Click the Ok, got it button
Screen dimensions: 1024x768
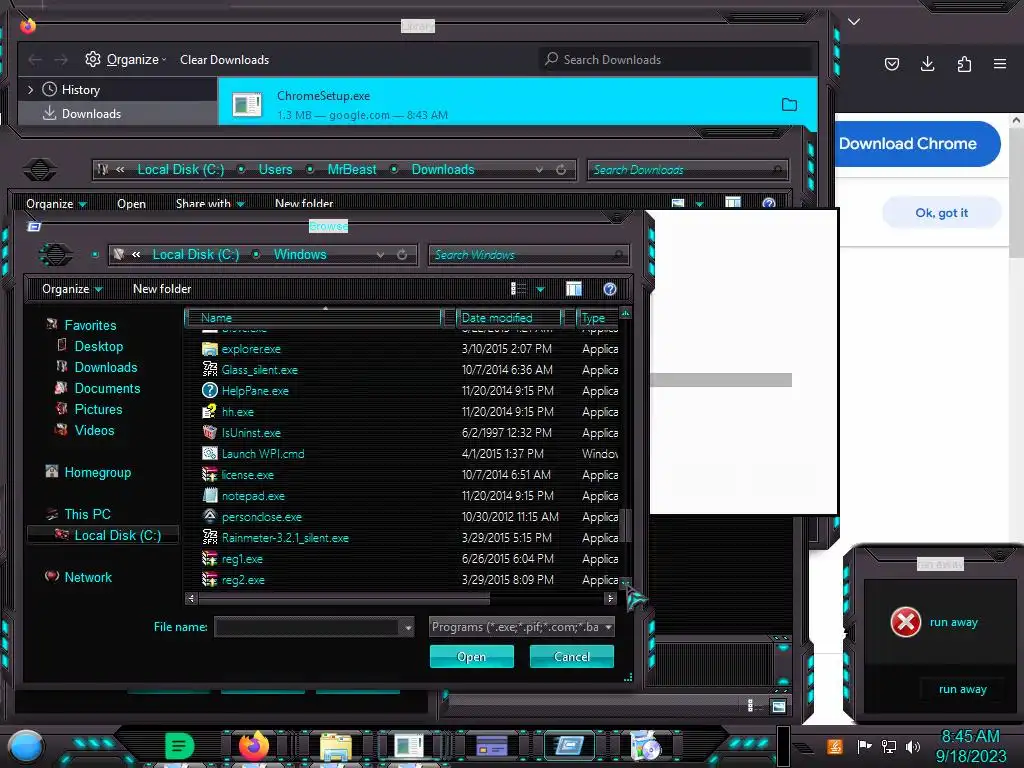click(941, 213)
